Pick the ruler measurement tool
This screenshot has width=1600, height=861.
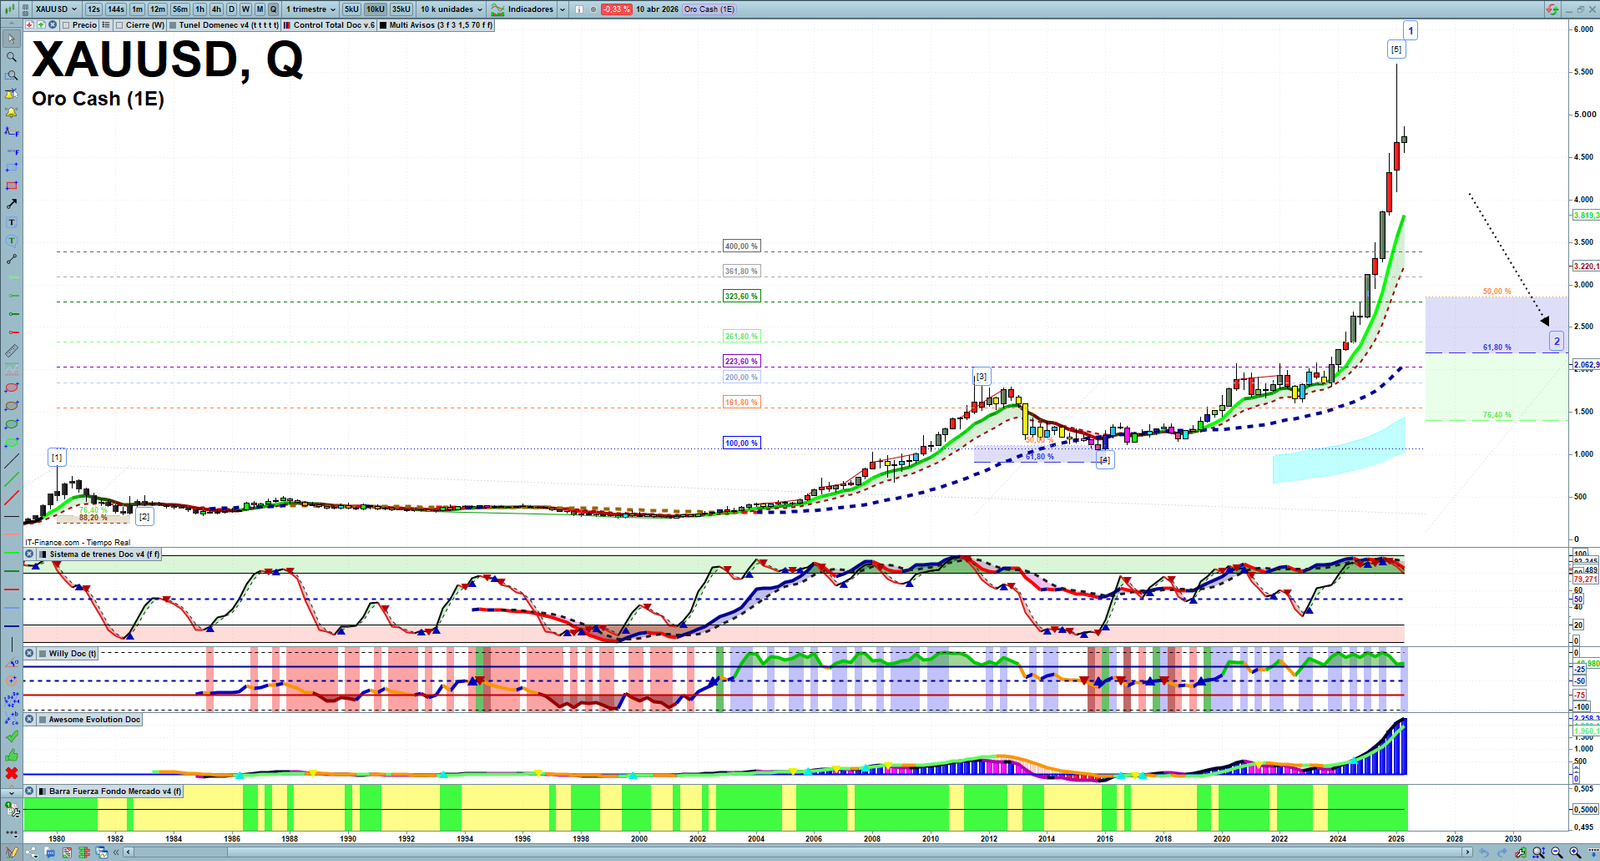(x=11, y=351)
